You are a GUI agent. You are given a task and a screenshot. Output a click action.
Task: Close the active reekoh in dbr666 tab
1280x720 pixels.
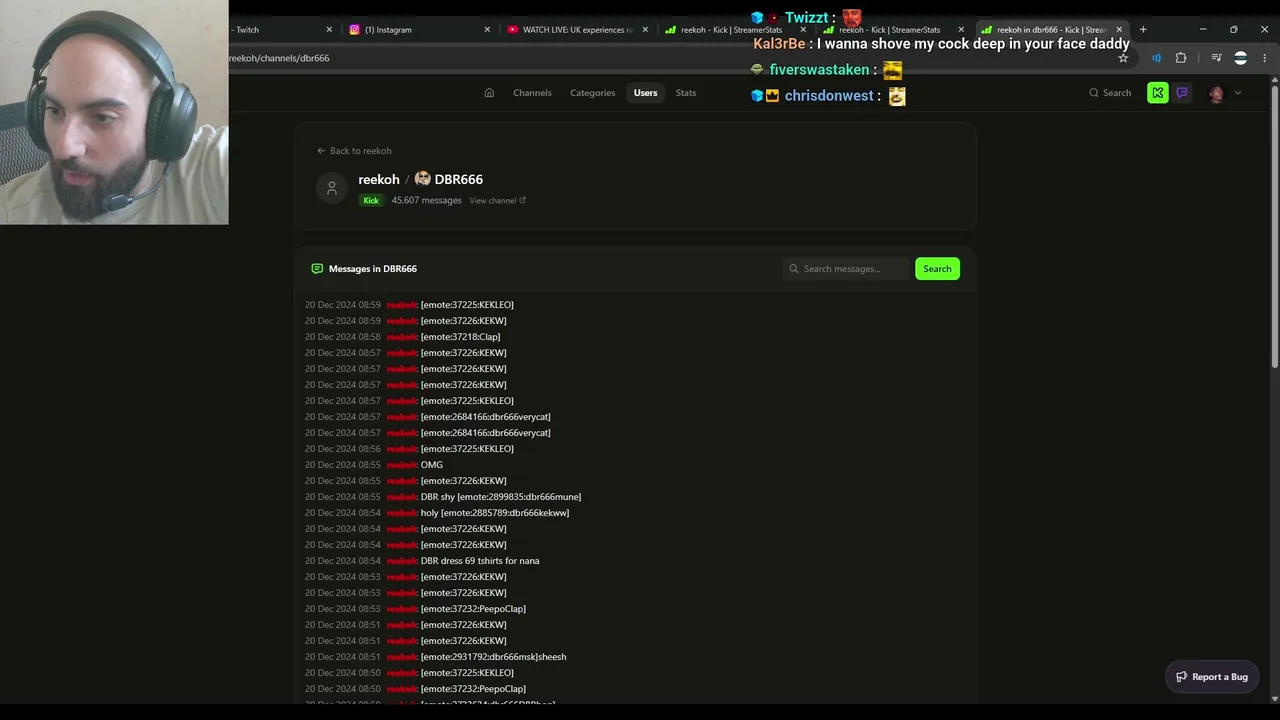pyautogui.click(x=1119, y=30)
